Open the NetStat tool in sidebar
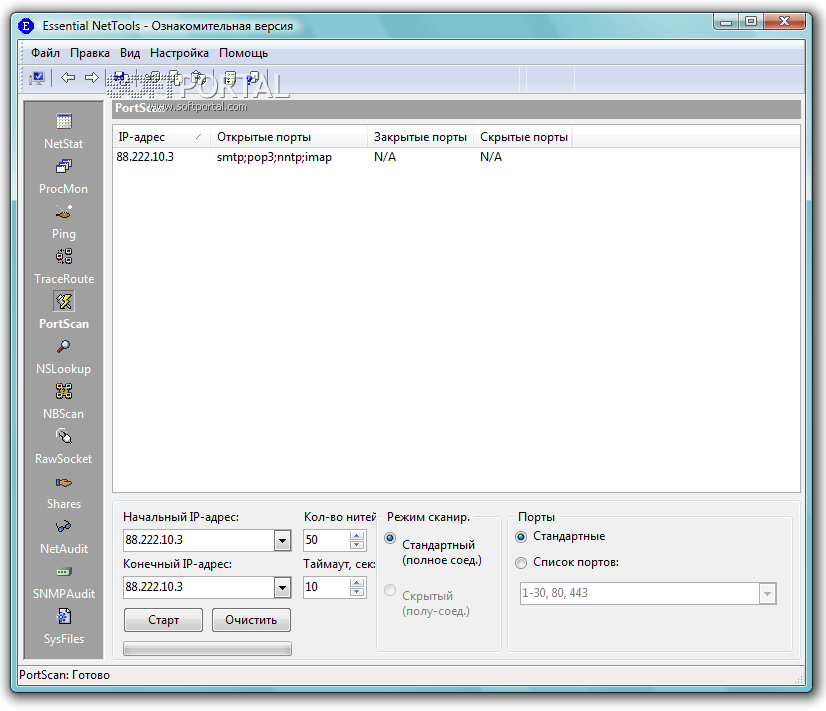Screen dimensions: 826x711 (64, 131)
